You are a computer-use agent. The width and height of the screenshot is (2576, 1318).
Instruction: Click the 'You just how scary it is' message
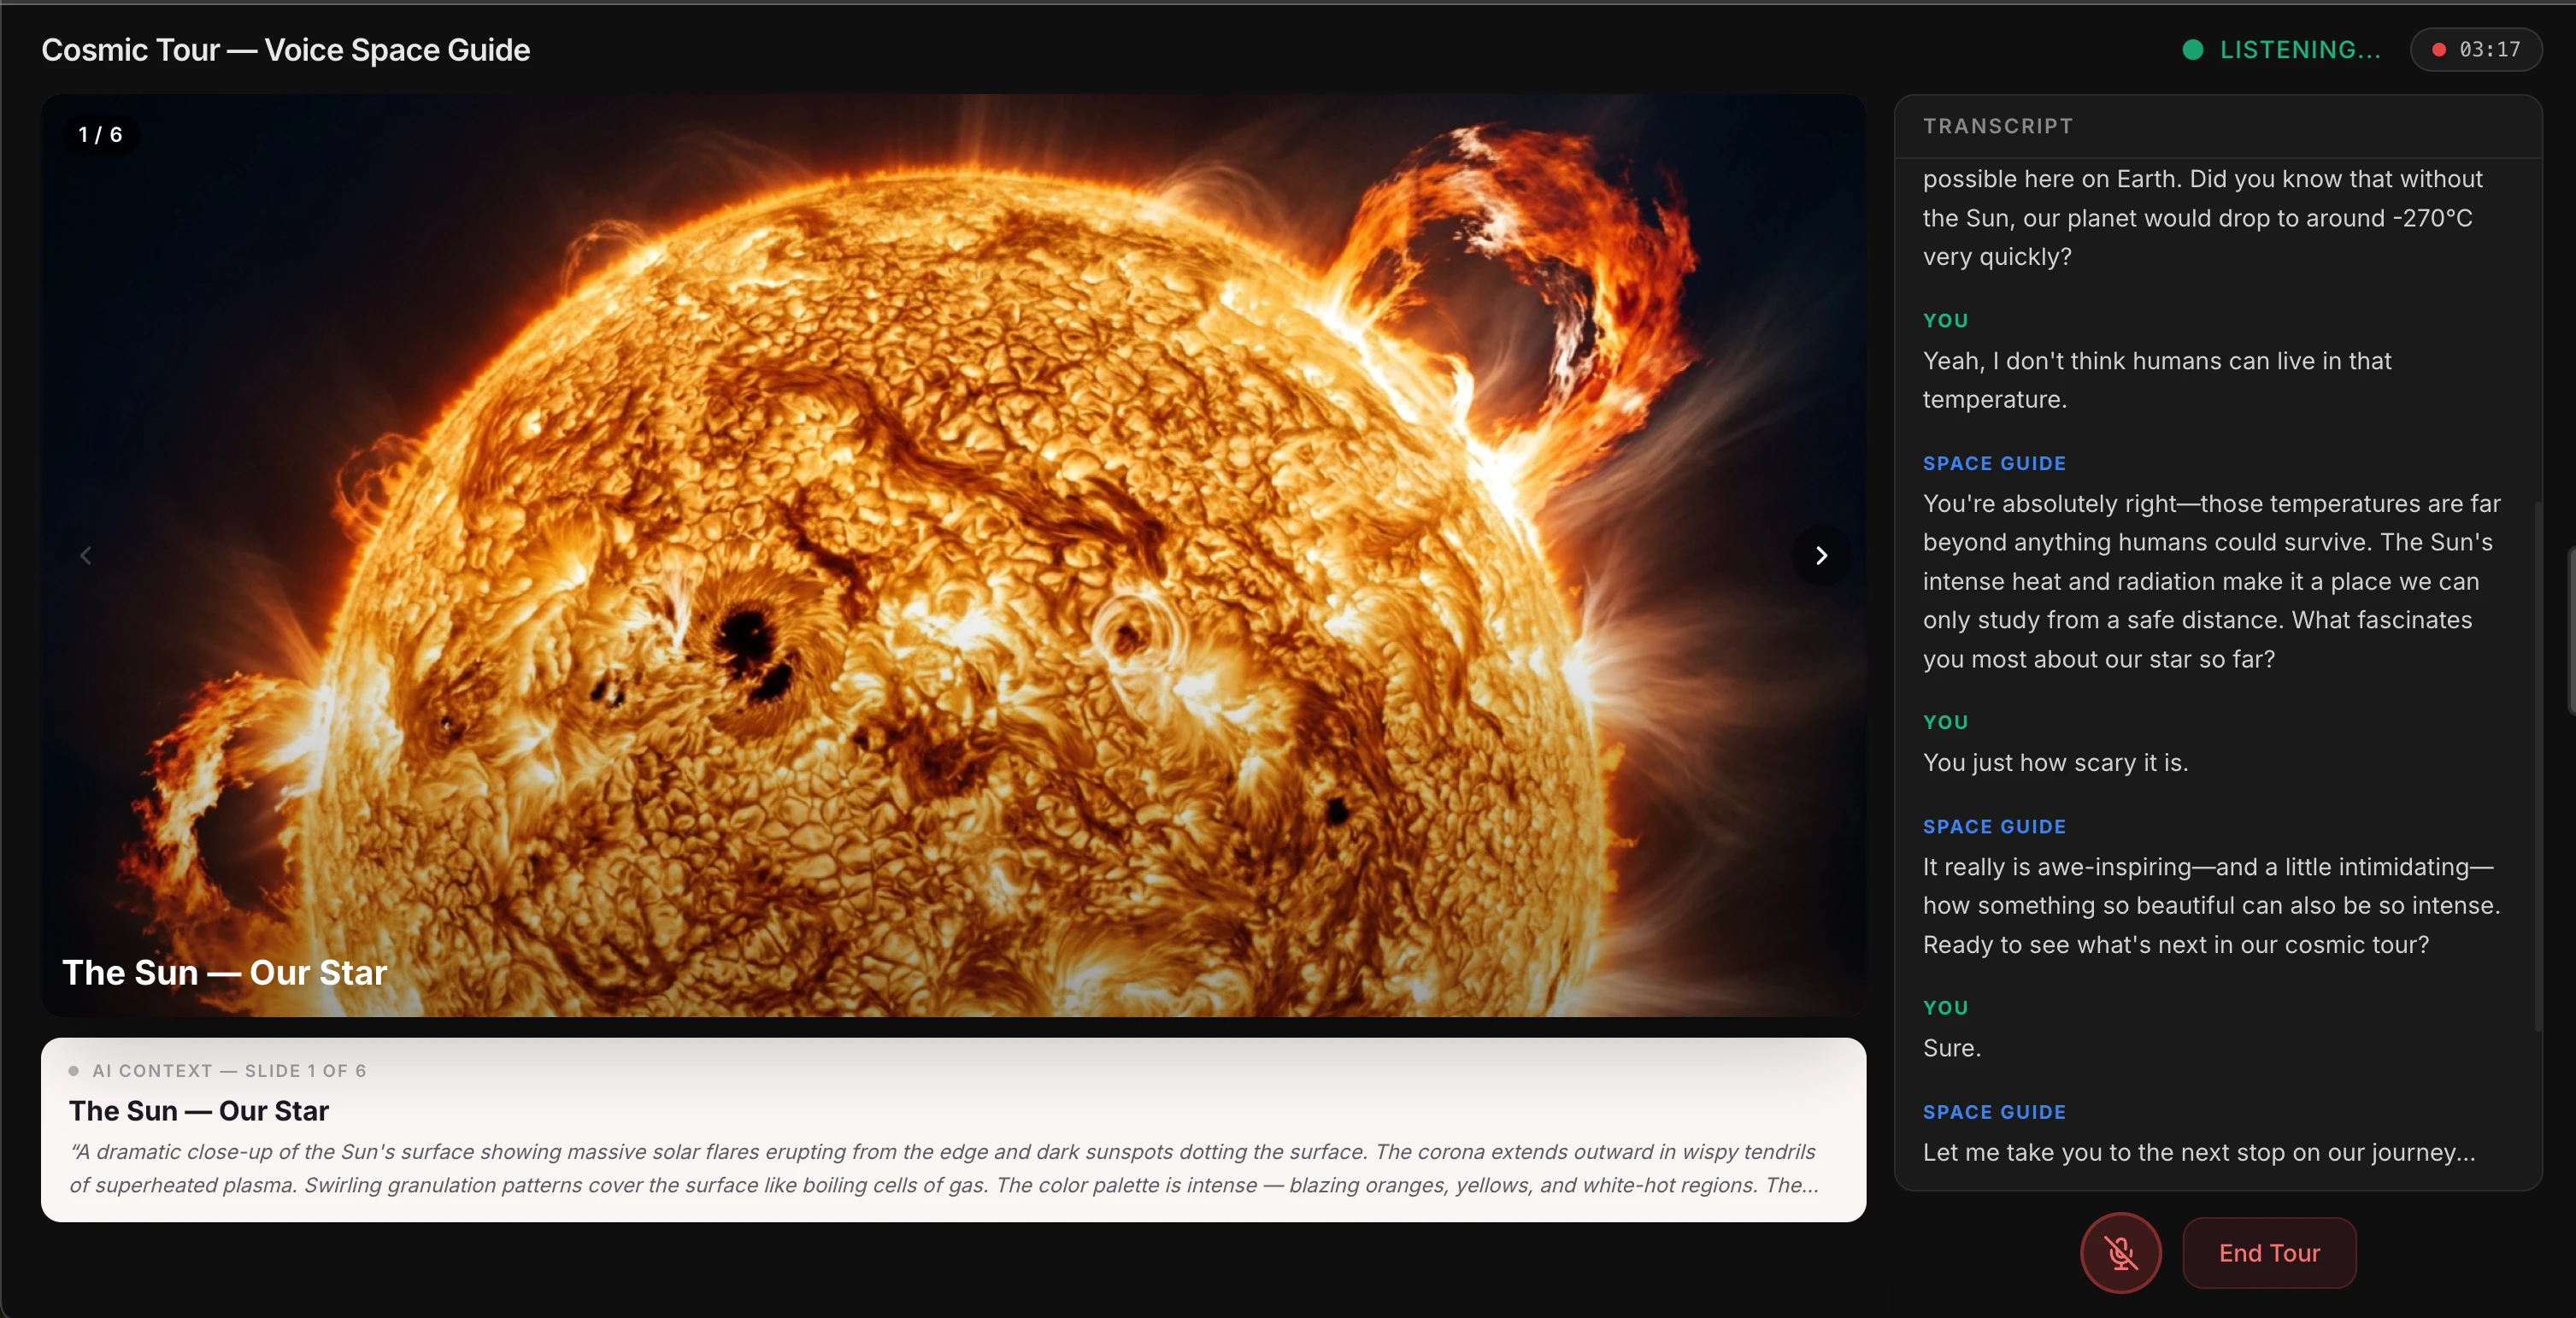point(2055,762)
